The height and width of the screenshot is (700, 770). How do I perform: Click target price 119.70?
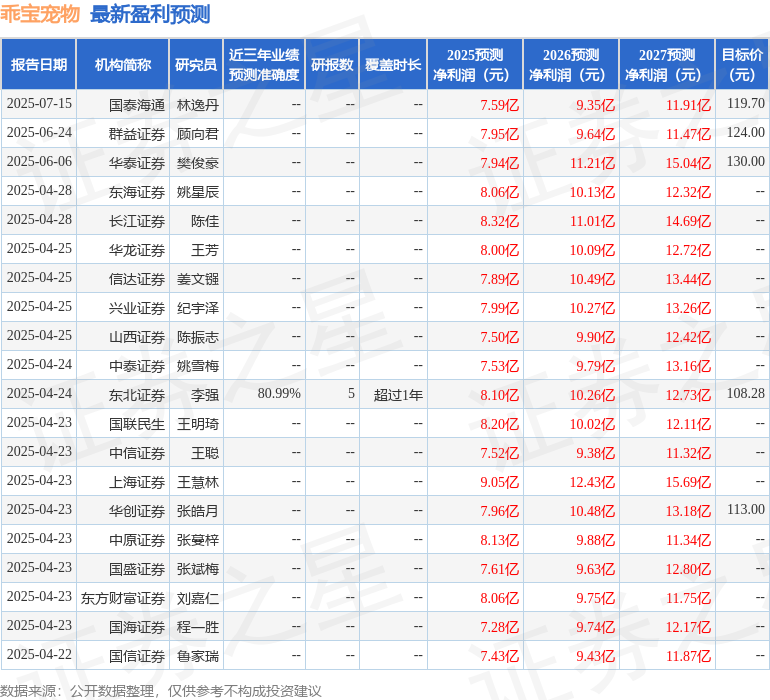(745, 104)
